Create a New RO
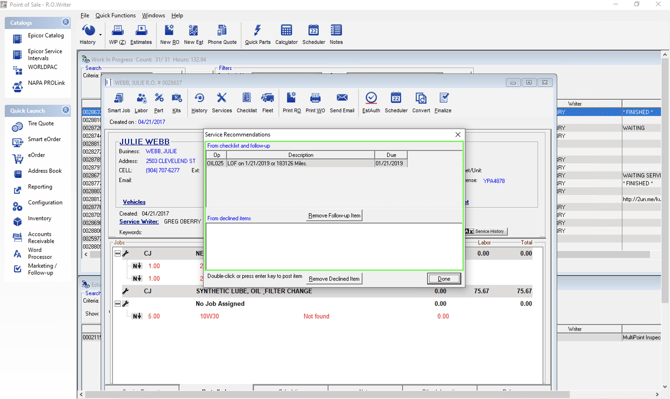The height and width of the screenshot is (399, 670). pyautogui.click(x=170, y=34)
